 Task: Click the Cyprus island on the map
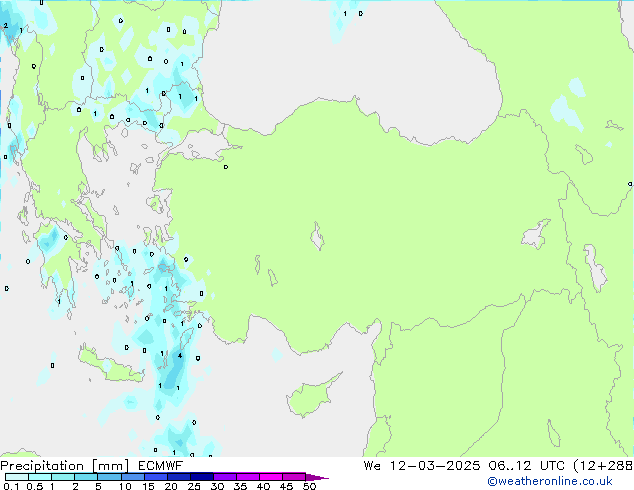(x=311, y=397)
